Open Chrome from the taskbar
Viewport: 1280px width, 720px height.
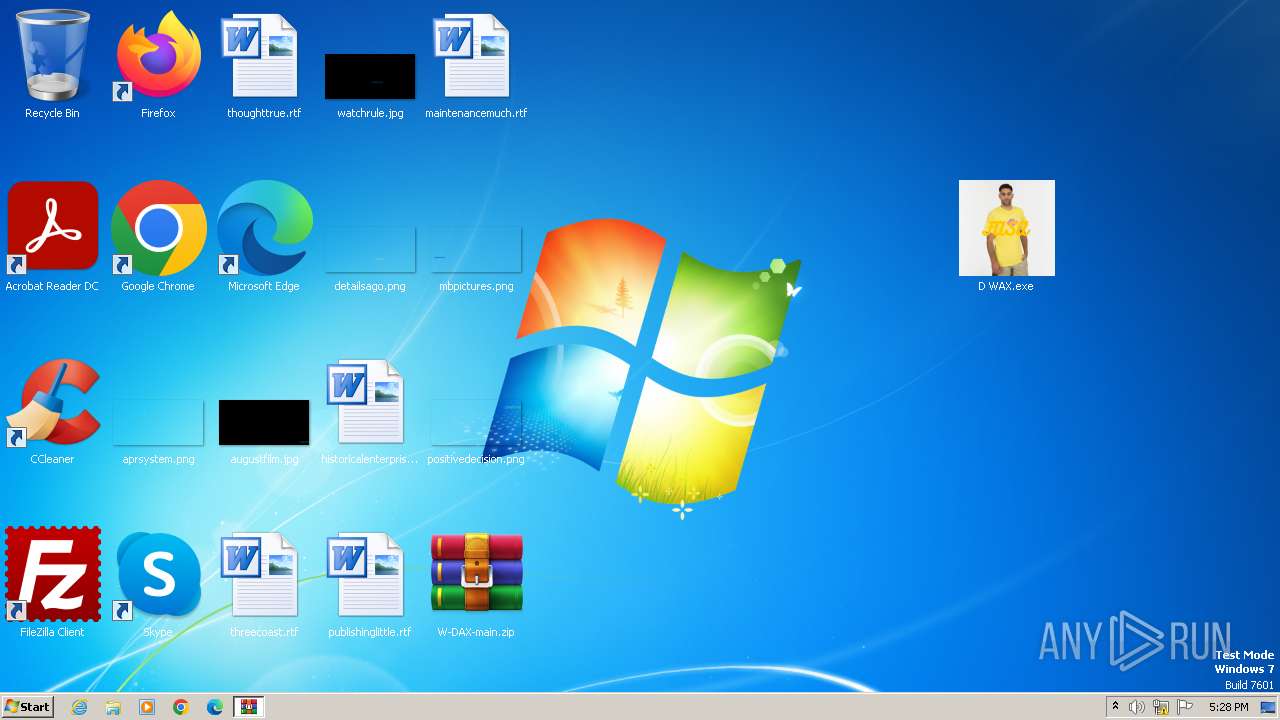point(181,707)
